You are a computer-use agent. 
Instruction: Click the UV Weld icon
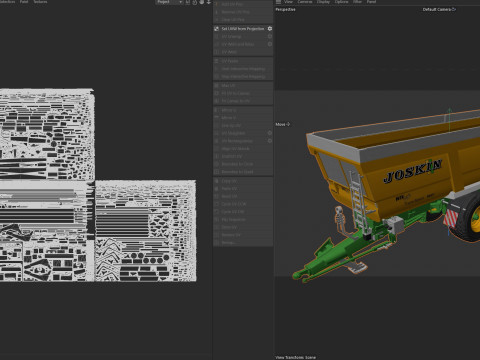(x=216, y=52)
